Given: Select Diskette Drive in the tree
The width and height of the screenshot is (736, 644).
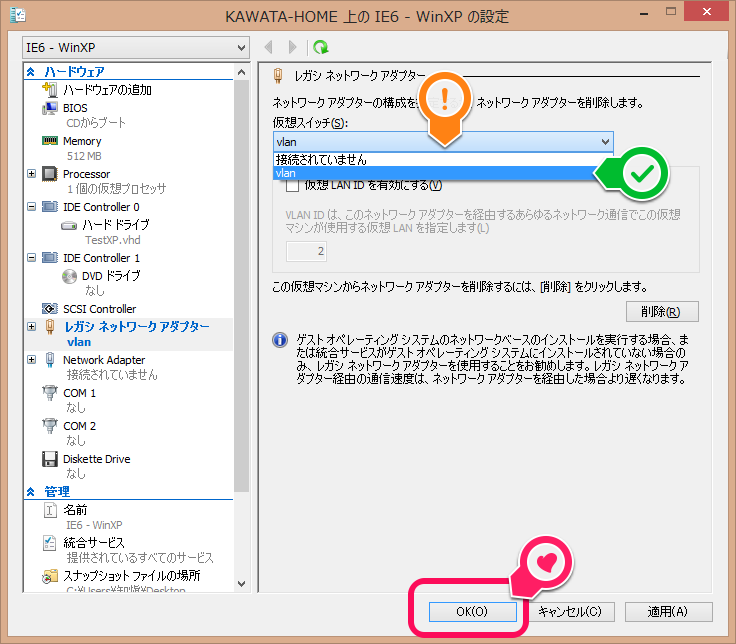Looking at the screenshot, I should [x=97, y=459].
